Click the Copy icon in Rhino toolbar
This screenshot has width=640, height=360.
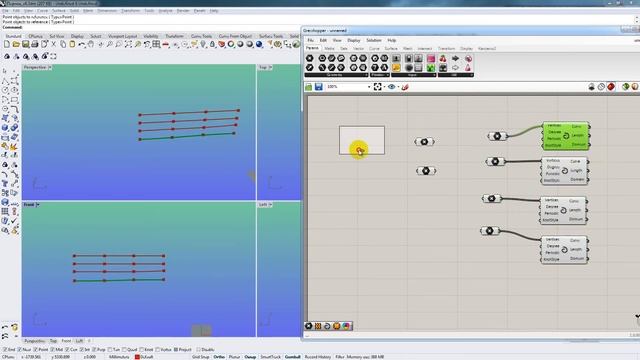tap(63, 44)
